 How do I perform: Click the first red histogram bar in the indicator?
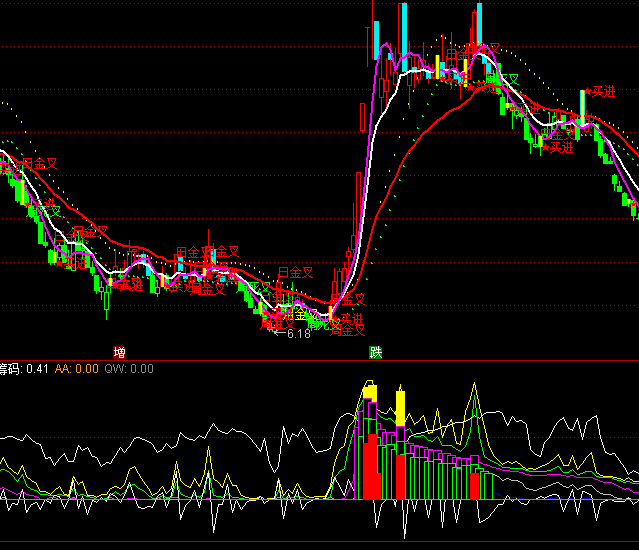click(368, 470)
